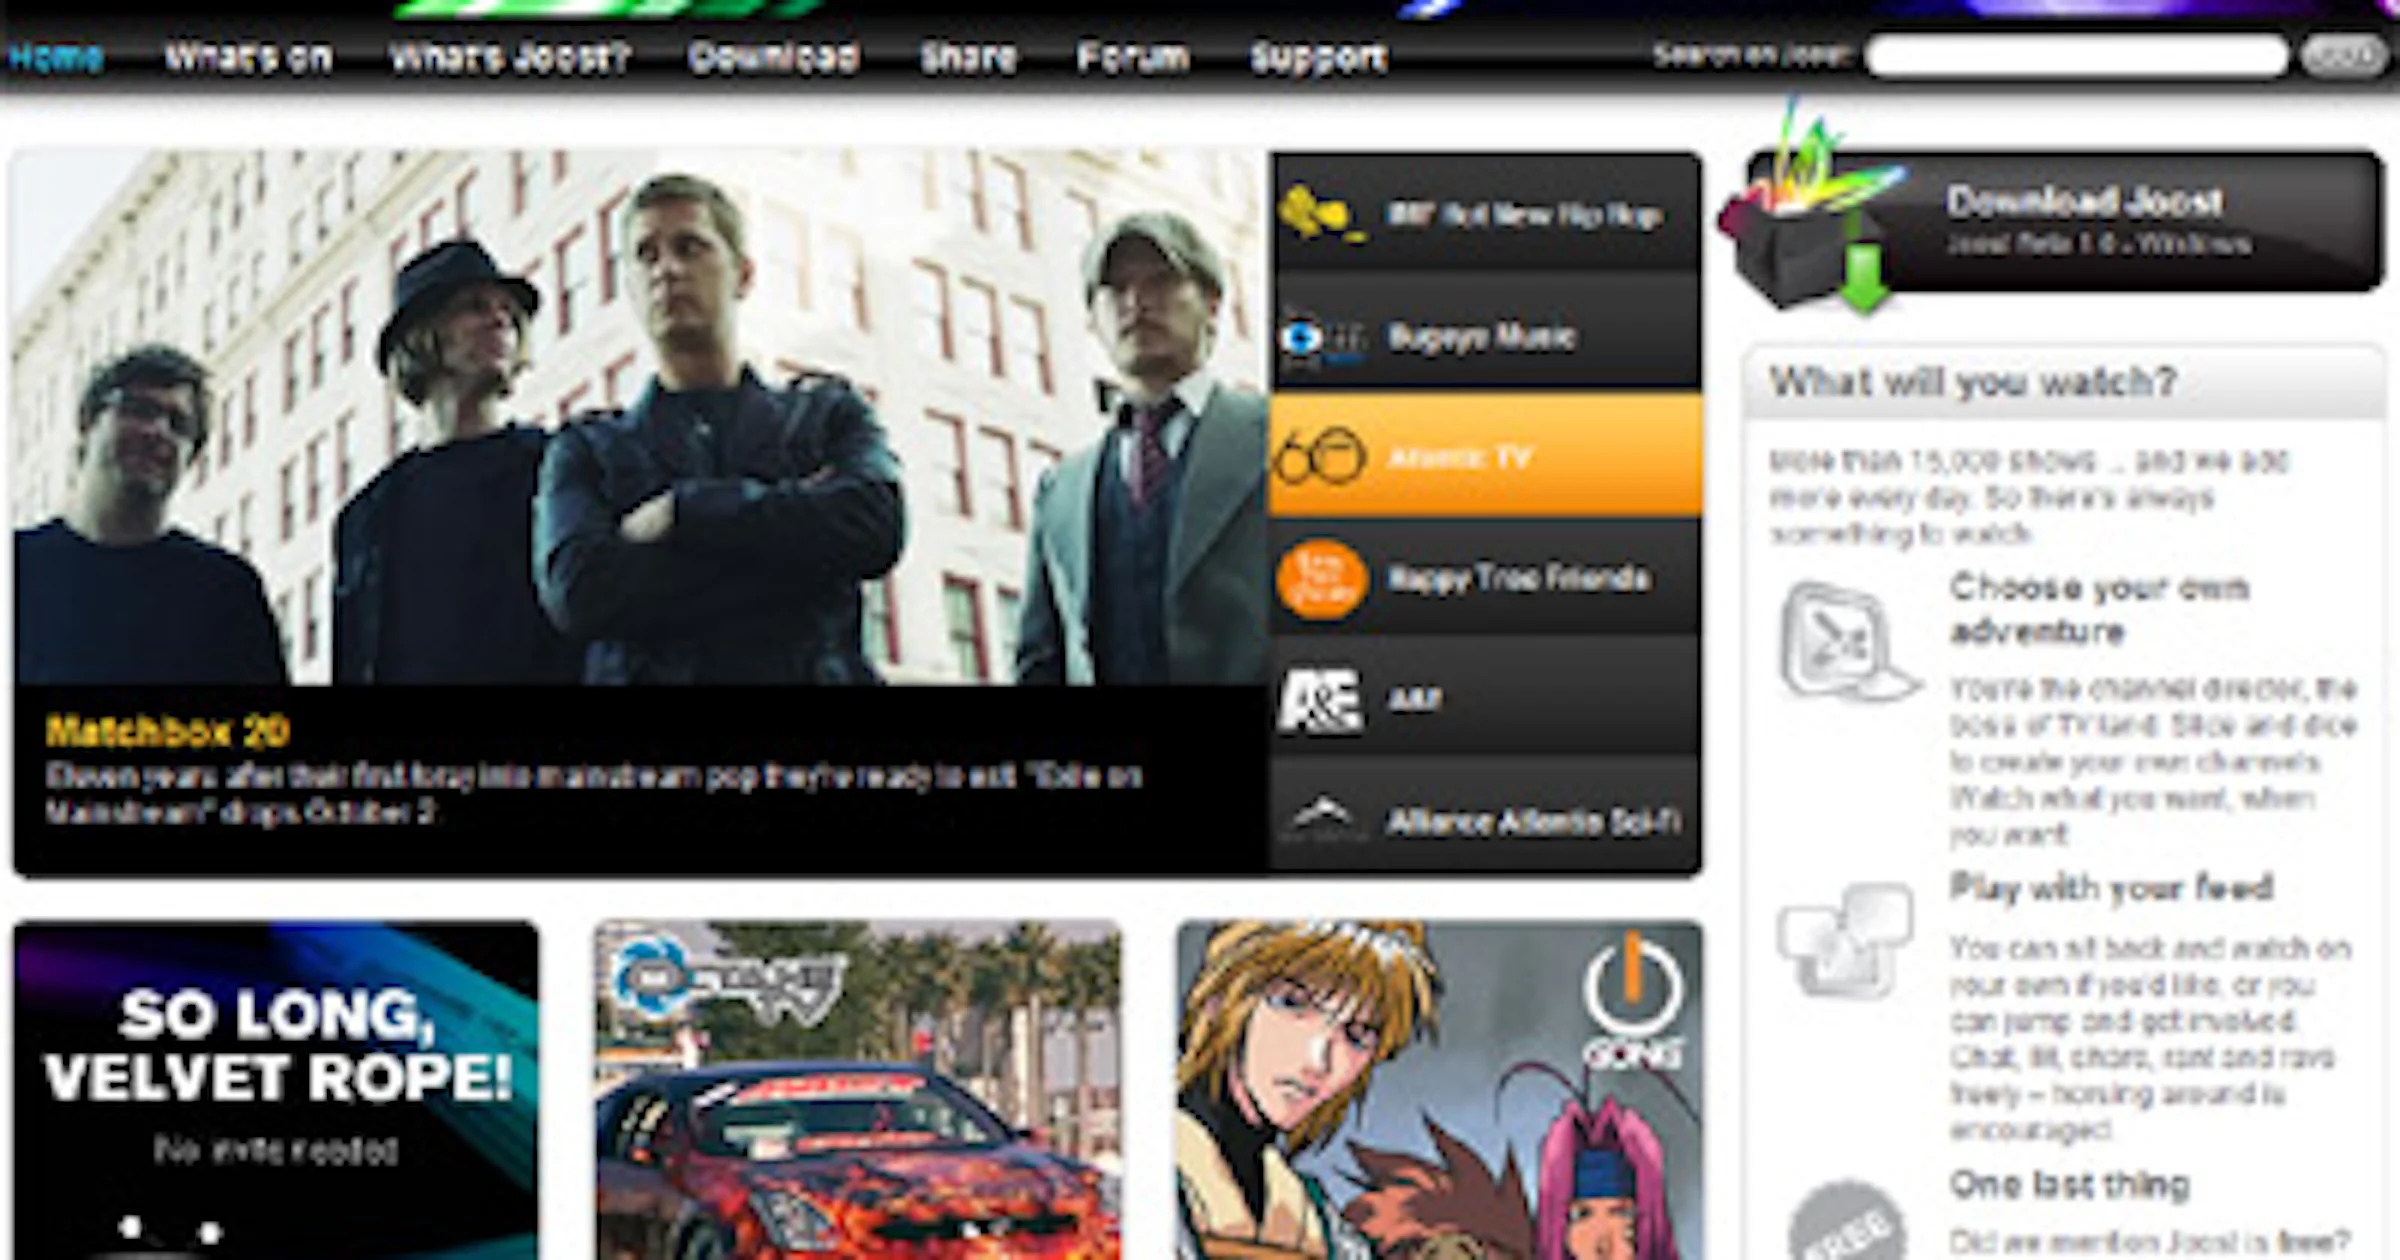Image resolution: width=2400 pixels, height=1260 pixels.
Task: Select the Hot New Hip Hop channel name
Action: coord(1524,215)
